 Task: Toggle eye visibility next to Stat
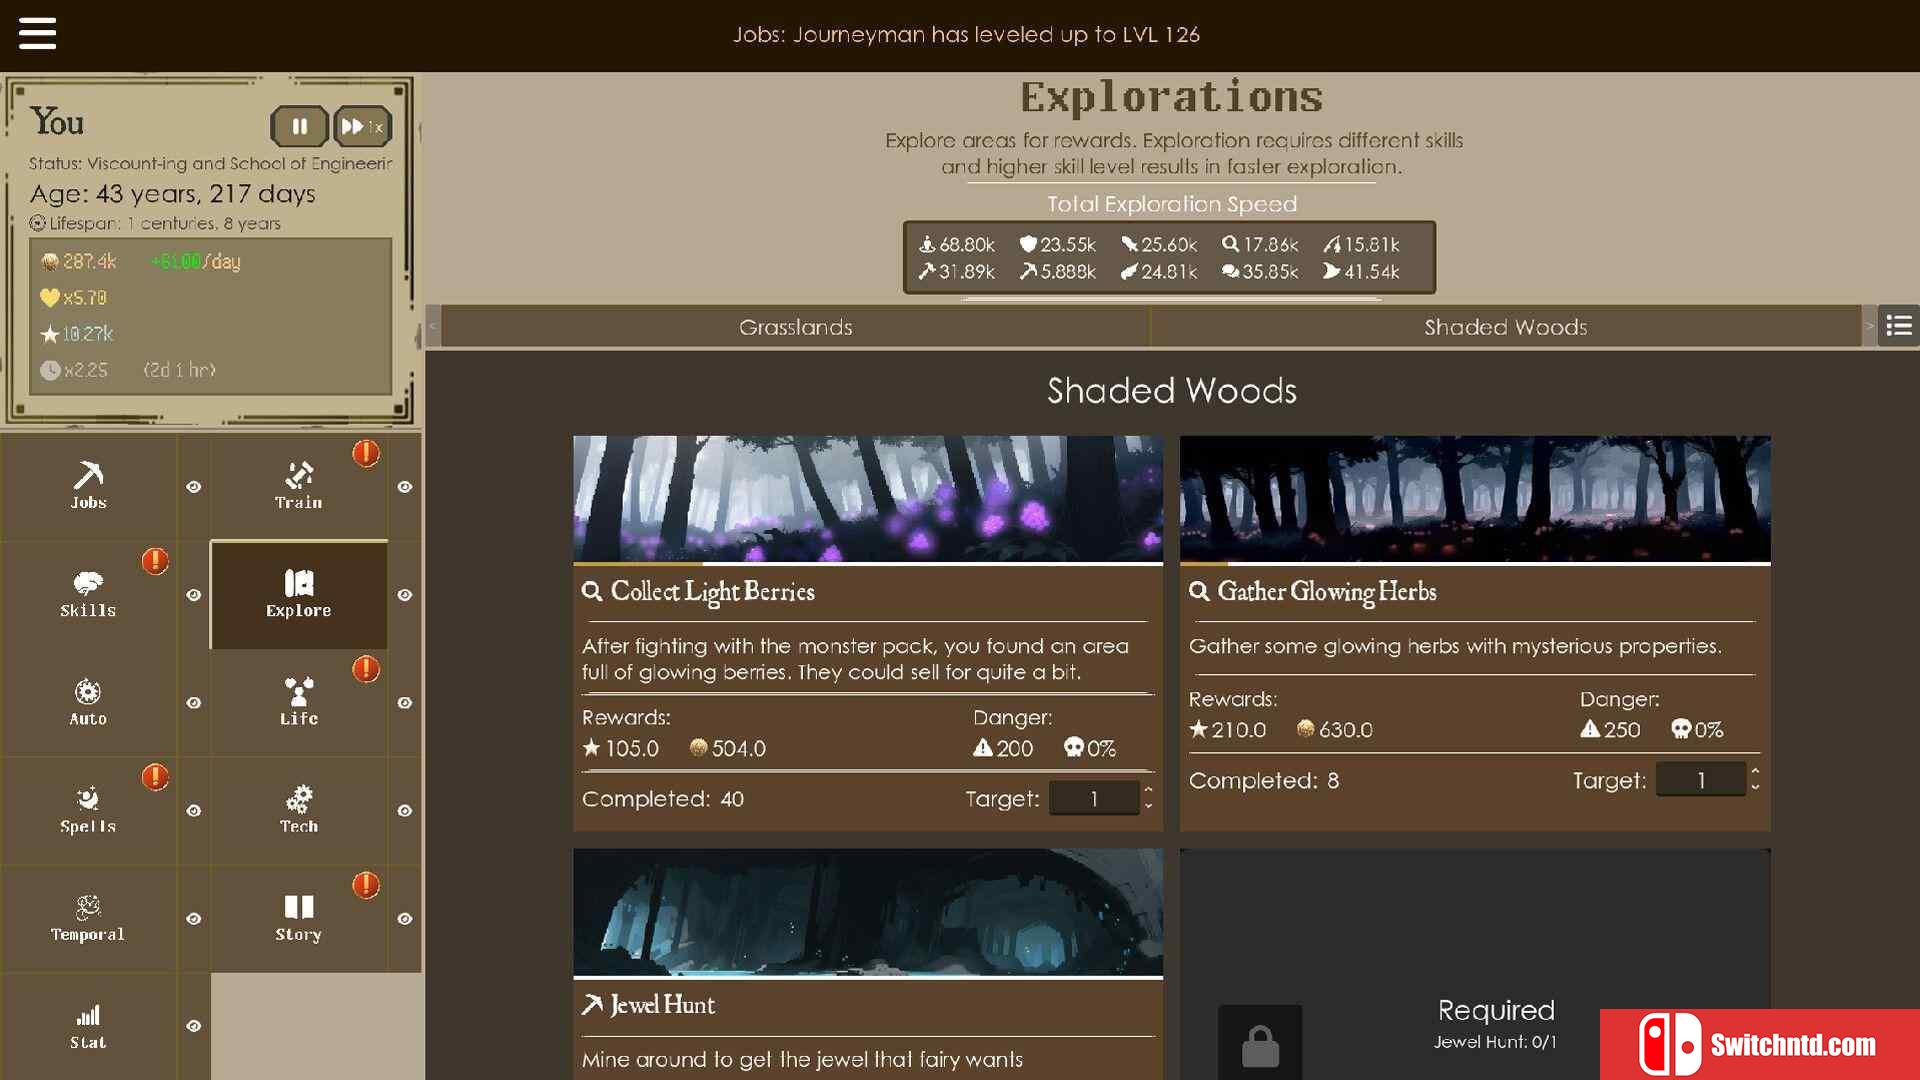click(x=194, y=1027)
